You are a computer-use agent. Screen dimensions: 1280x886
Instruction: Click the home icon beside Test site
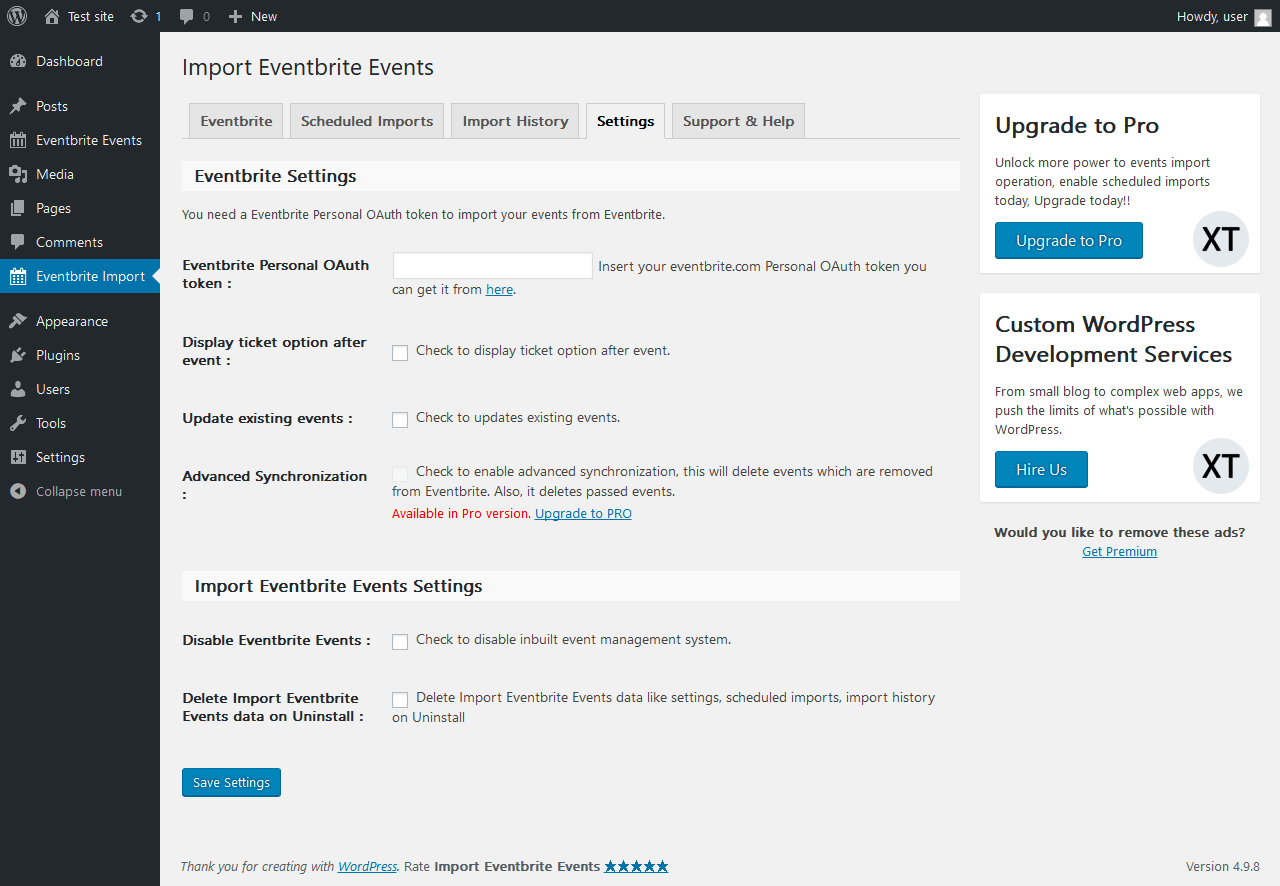(x=52, y=16)
